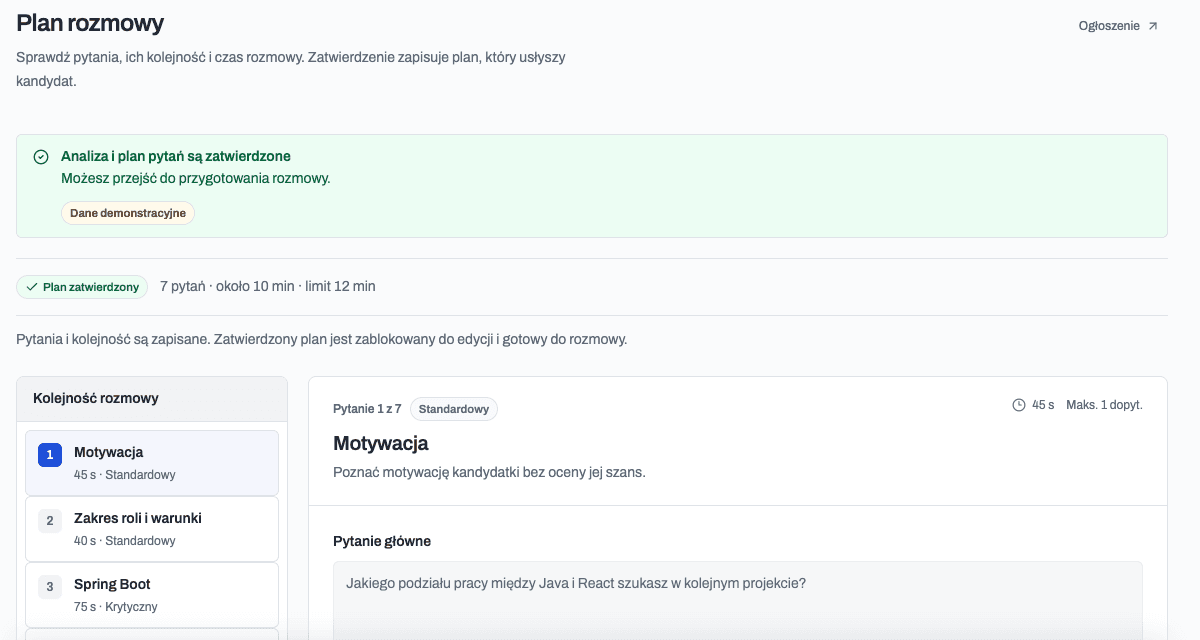Click the Motywacja heading in the detail panel

[381, 443]
